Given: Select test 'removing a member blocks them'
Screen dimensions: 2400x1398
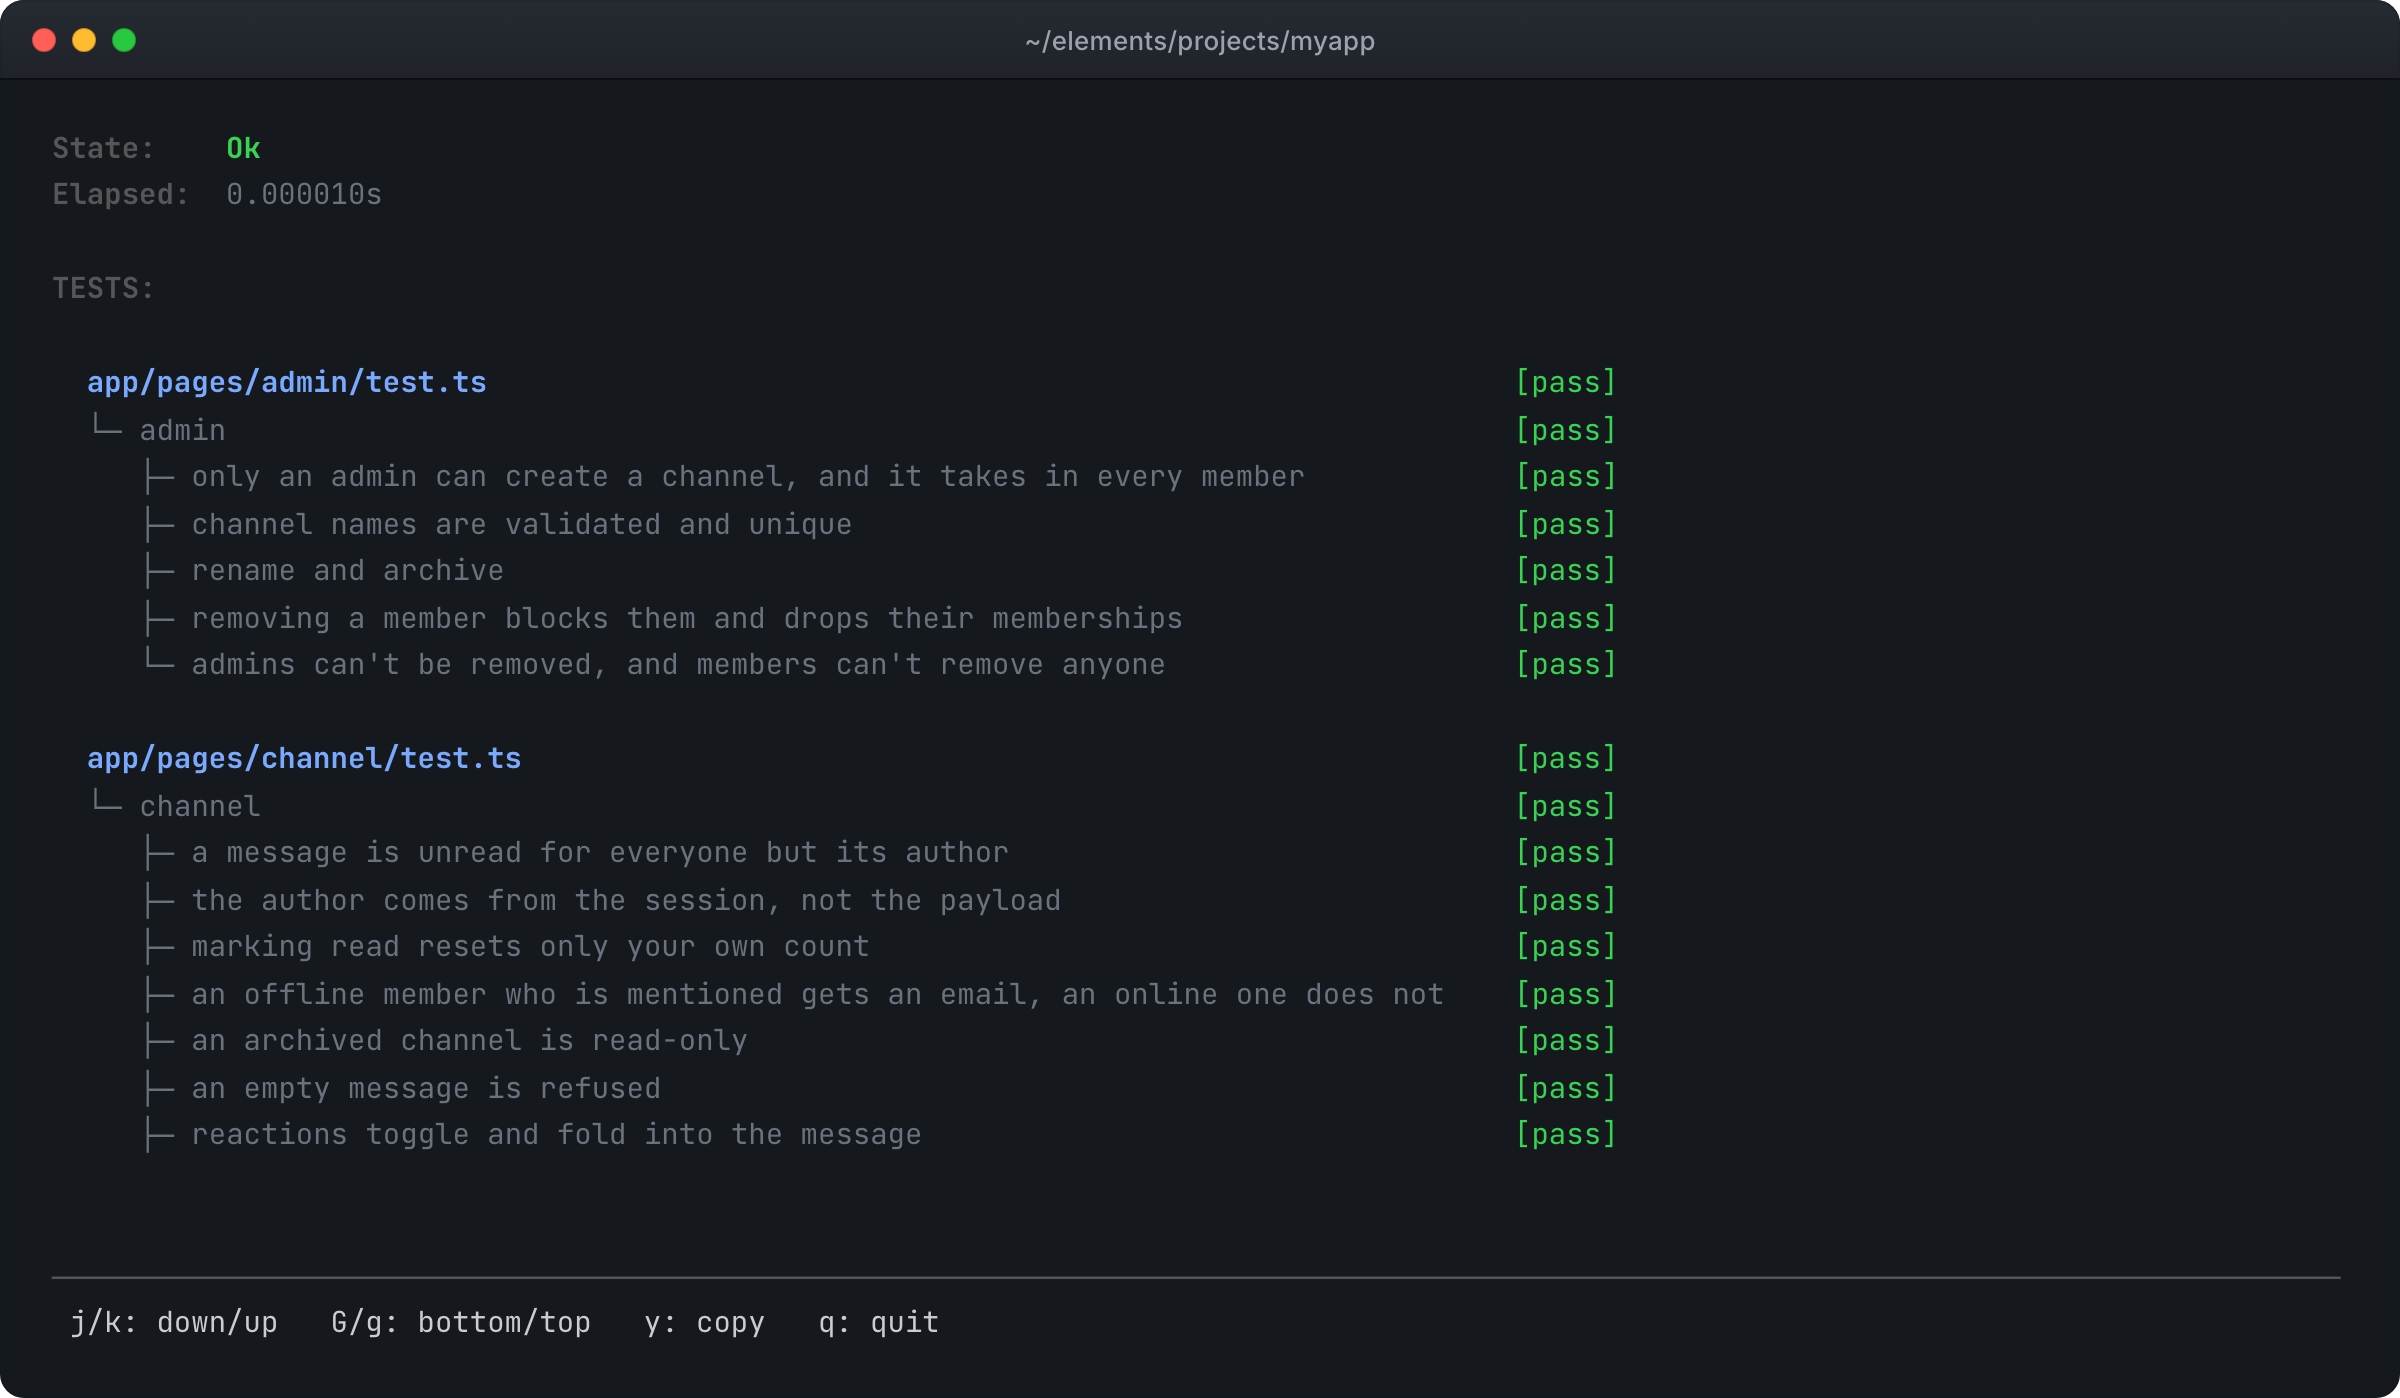Looking at the screenshot, I should point(687,618).
